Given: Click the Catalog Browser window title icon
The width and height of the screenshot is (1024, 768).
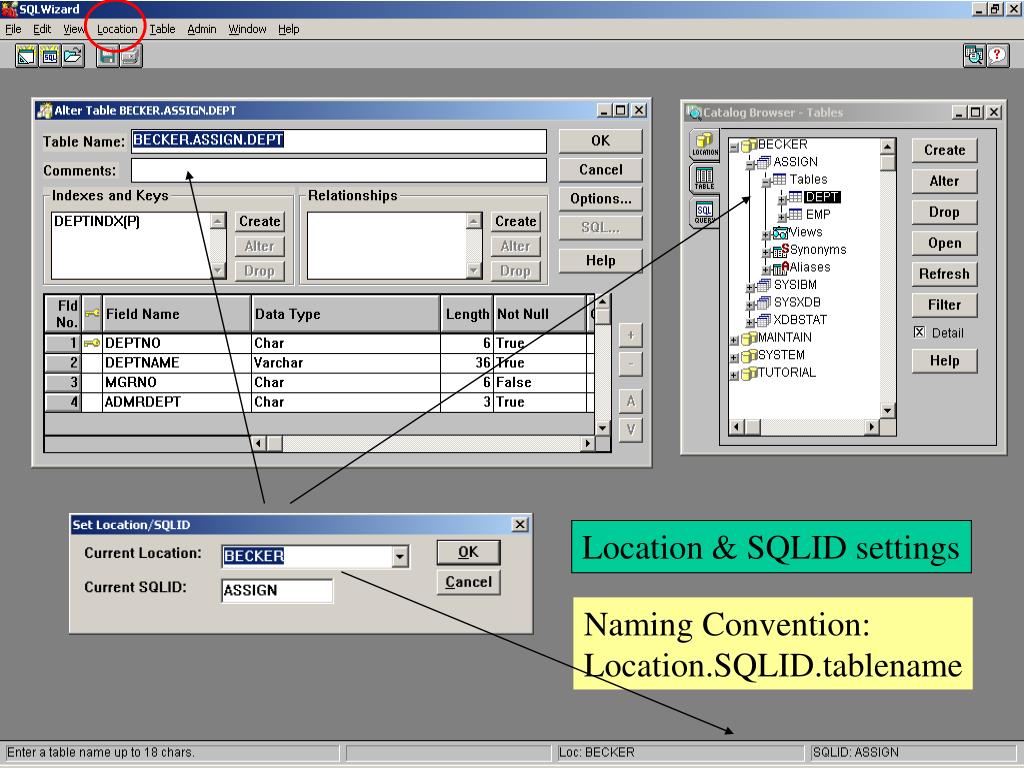Looking at the screenshot, I should pos(694,112).
